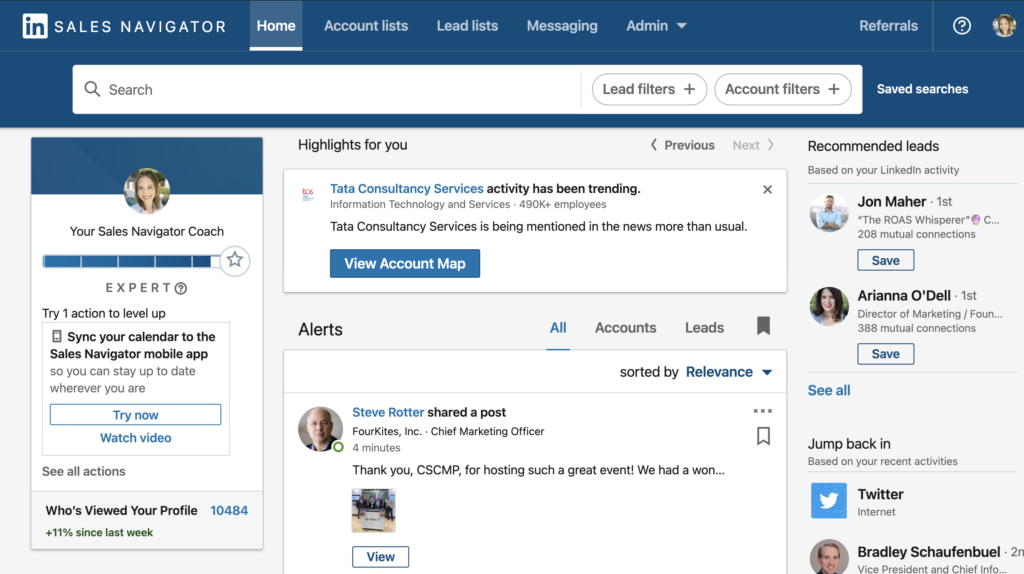
Task: Open three-dot menu on Steve Rotter post
Action: (763, 411)
